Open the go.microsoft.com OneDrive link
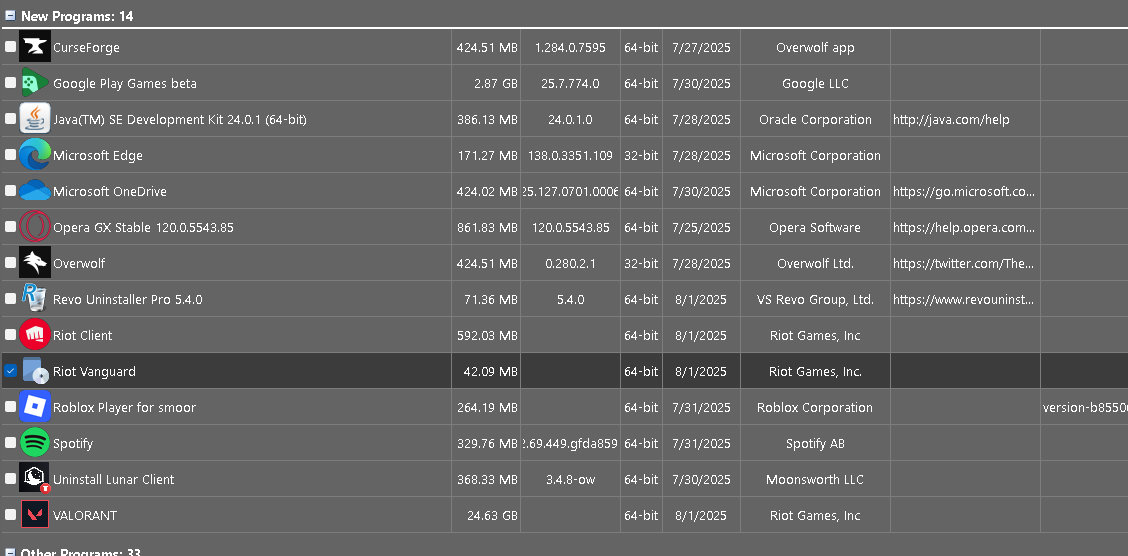 [x=964, y=191]
